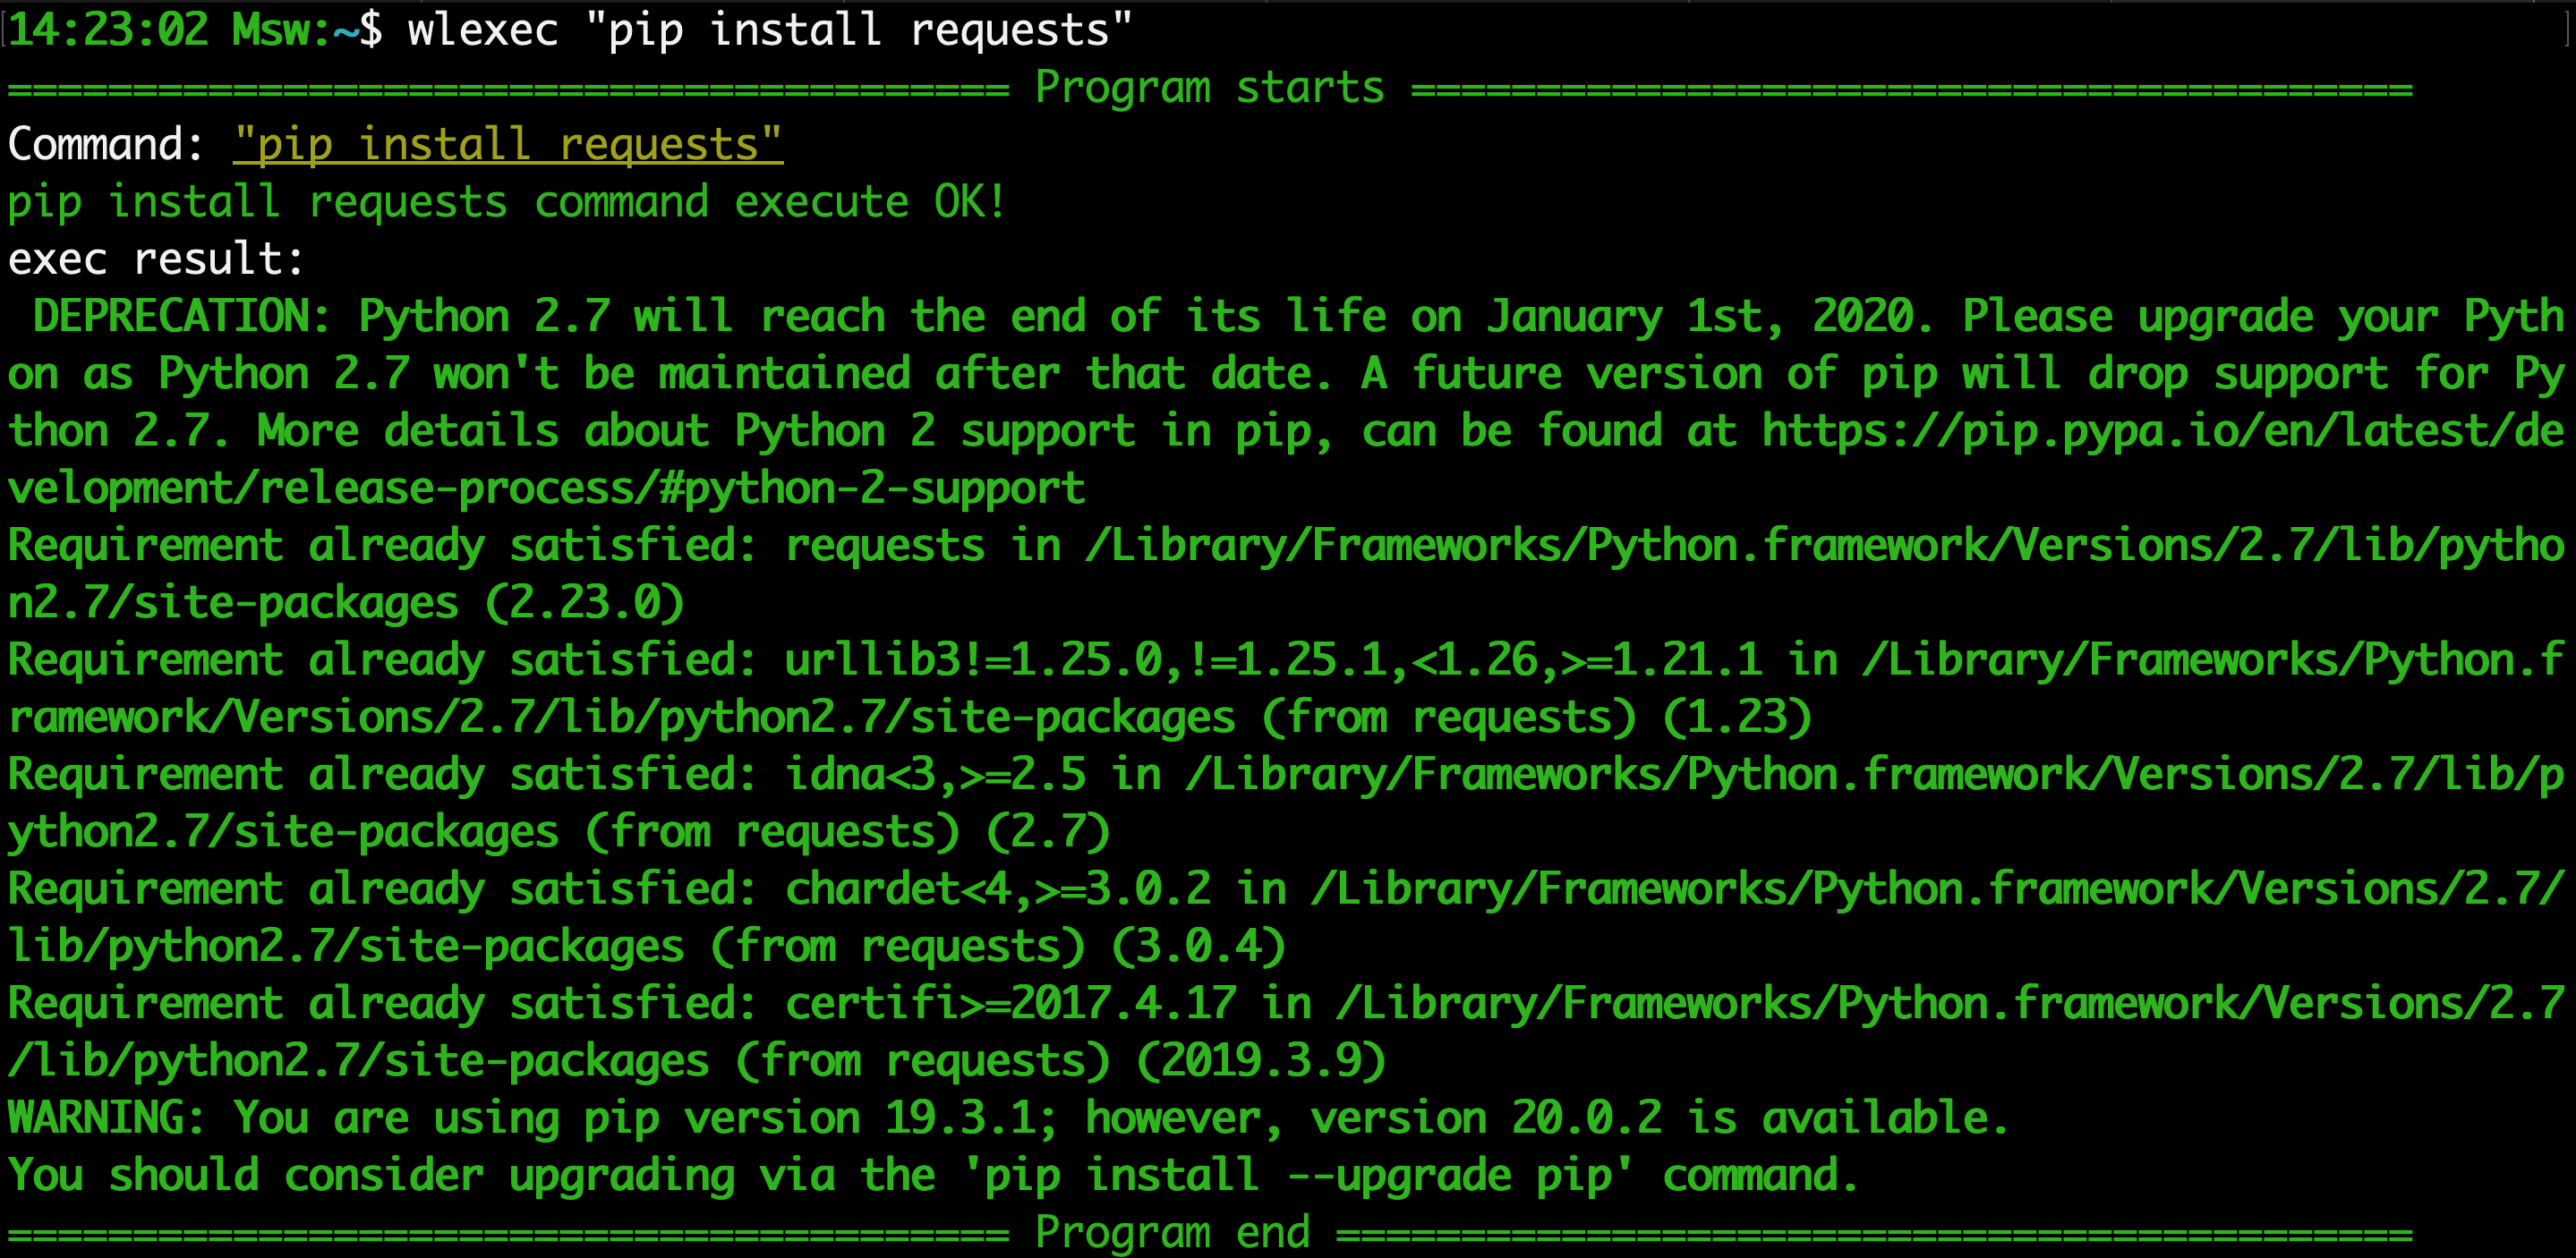Click the "Program end" footer text
This screenshot has height=1258, width=2576.
1173,1231
